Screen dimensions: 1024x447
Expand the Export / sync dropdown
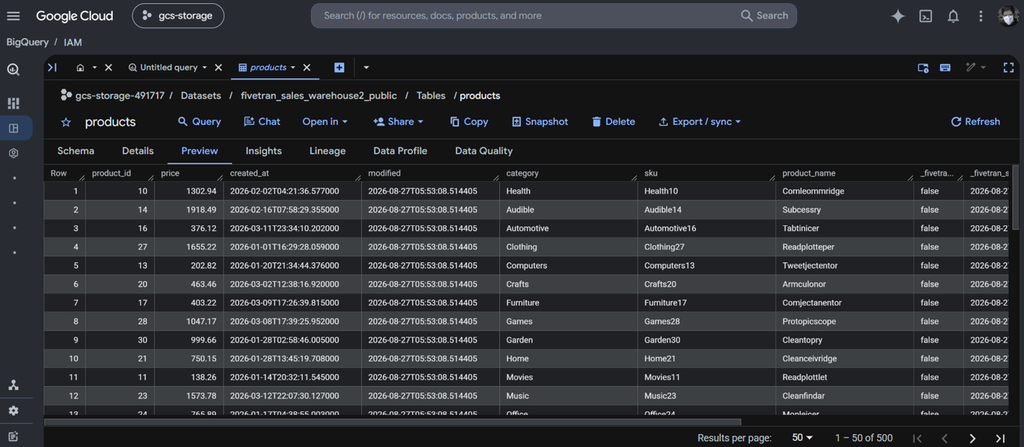coord(700,122)
